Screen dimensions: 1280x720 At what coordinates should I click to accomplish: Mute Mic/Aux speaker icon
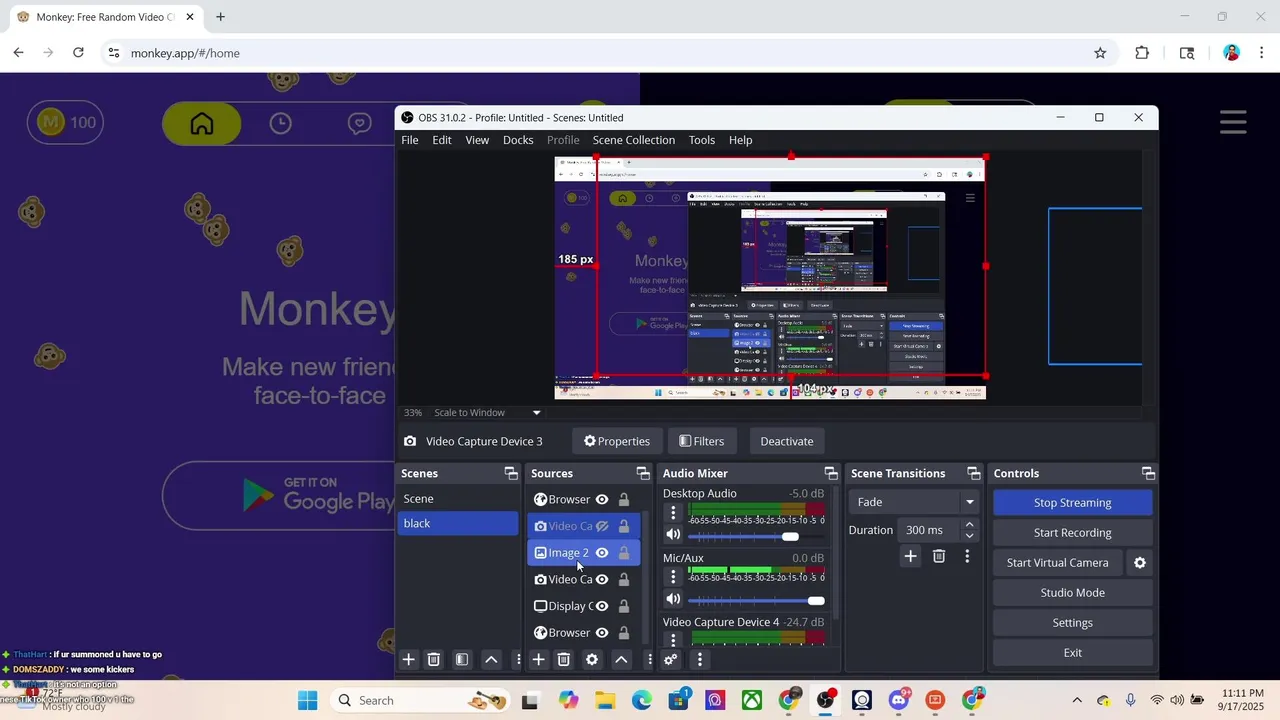pyautogui.click(x=673, y=599)
